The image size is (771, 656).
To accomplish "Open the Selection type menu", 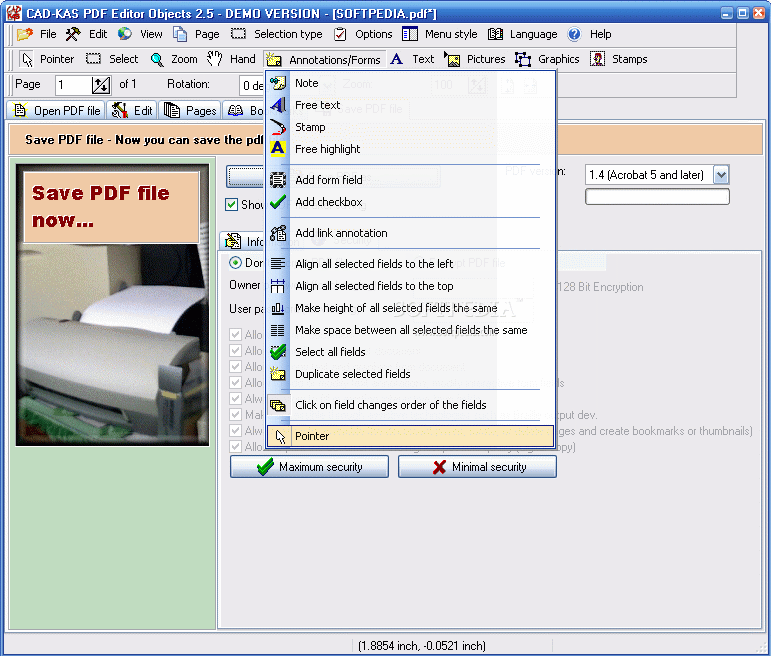I will [277, 34].
